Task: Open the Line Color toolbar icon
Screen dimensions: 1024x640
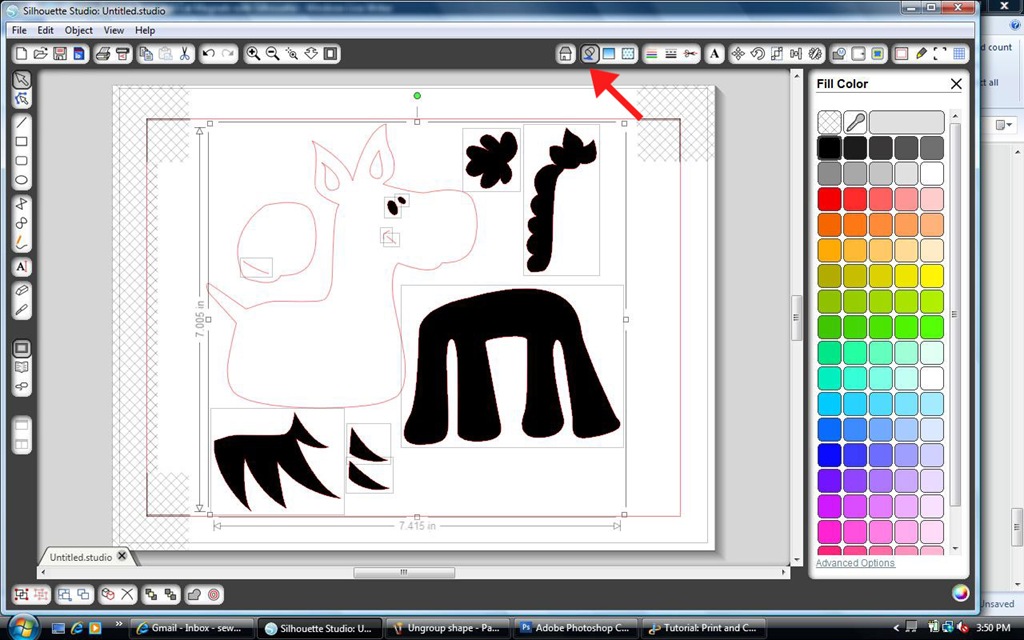Action: (651, 54)
